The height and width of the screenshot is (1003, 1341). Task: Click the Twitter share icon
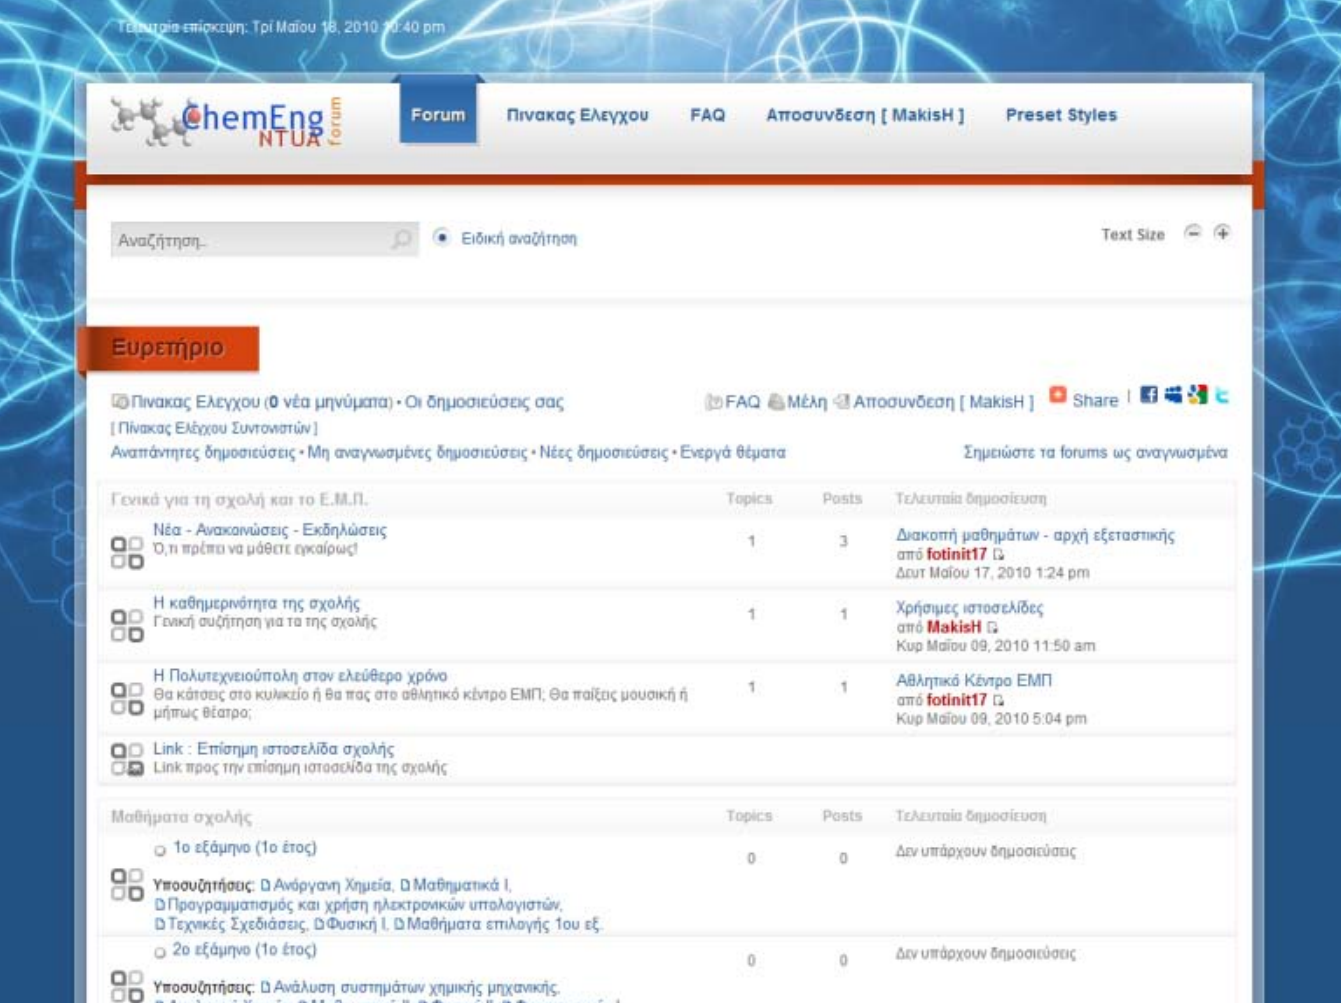[x=1221, y=395]
